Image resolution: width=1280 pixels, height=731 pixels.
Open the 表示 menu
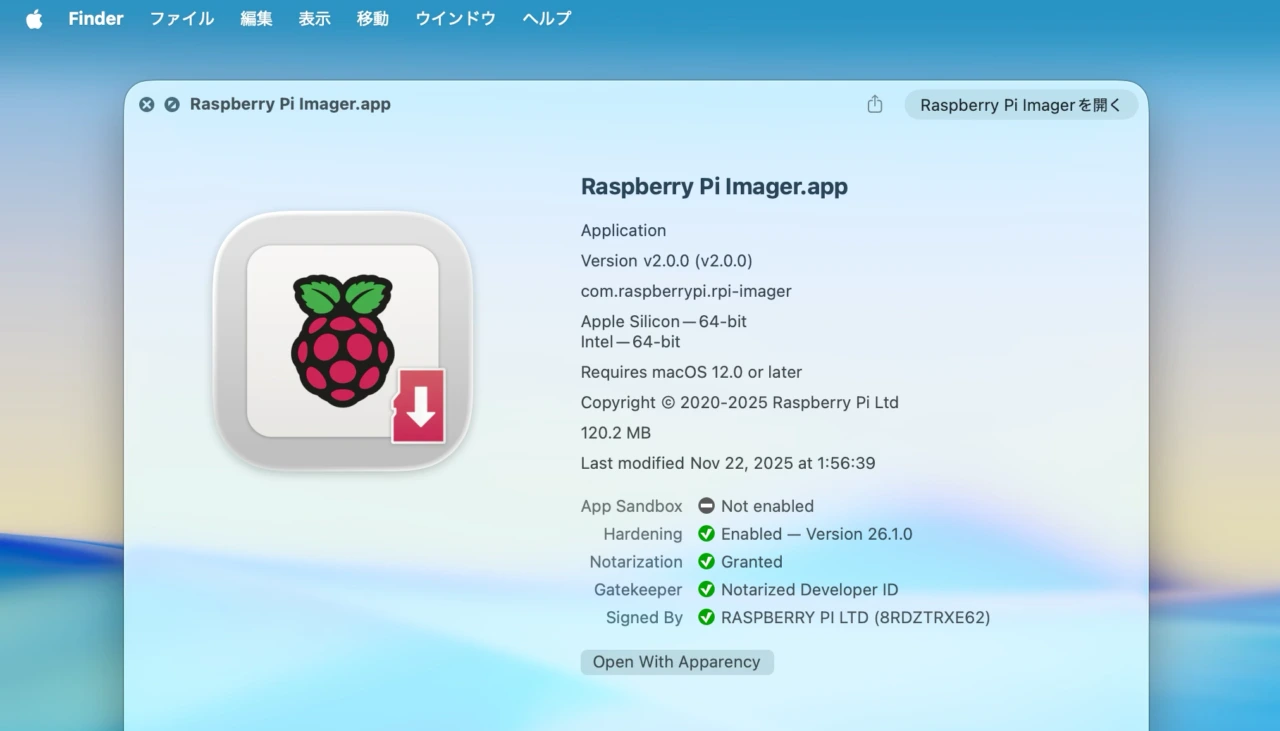tap(313, 18)
